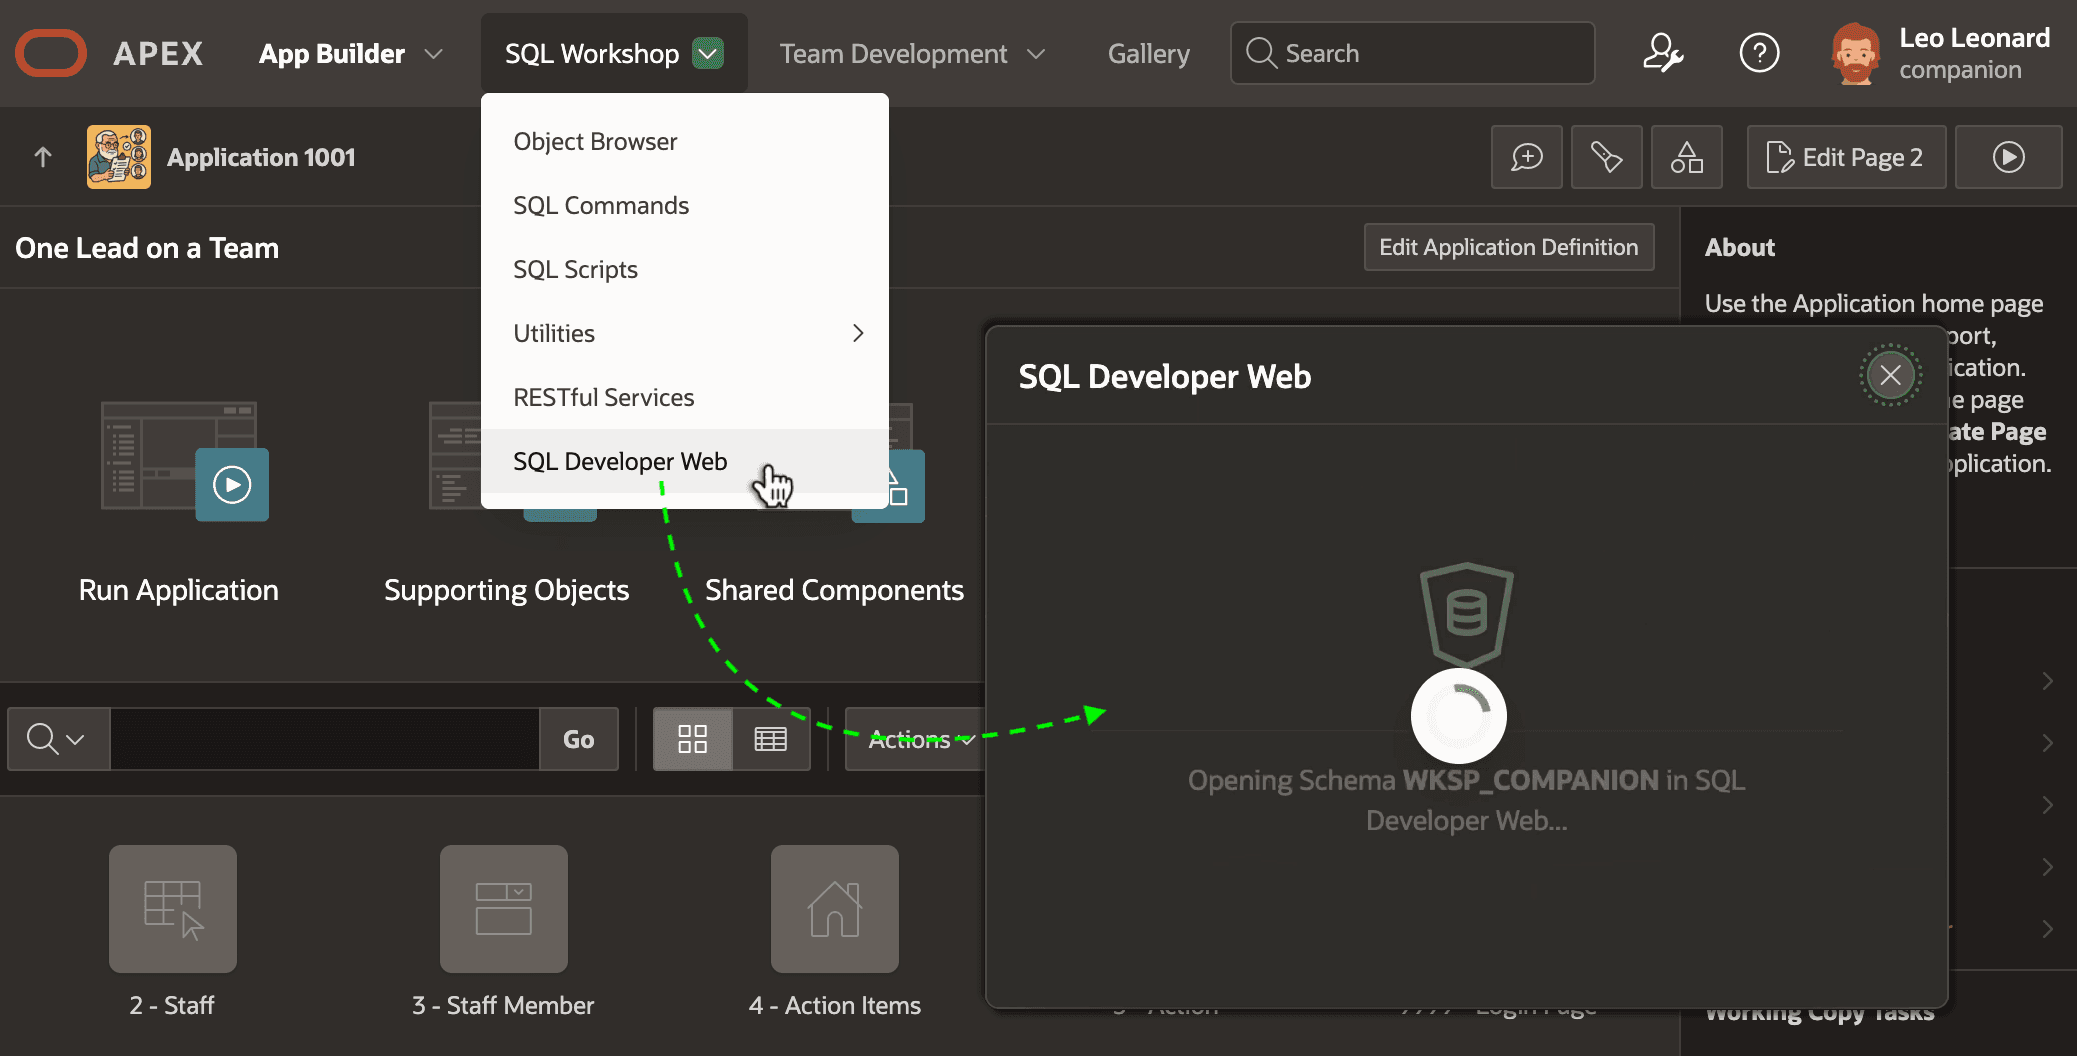Click Edit Application Definition button
Screen dimensions: 2077x1056
[1509, 247]
